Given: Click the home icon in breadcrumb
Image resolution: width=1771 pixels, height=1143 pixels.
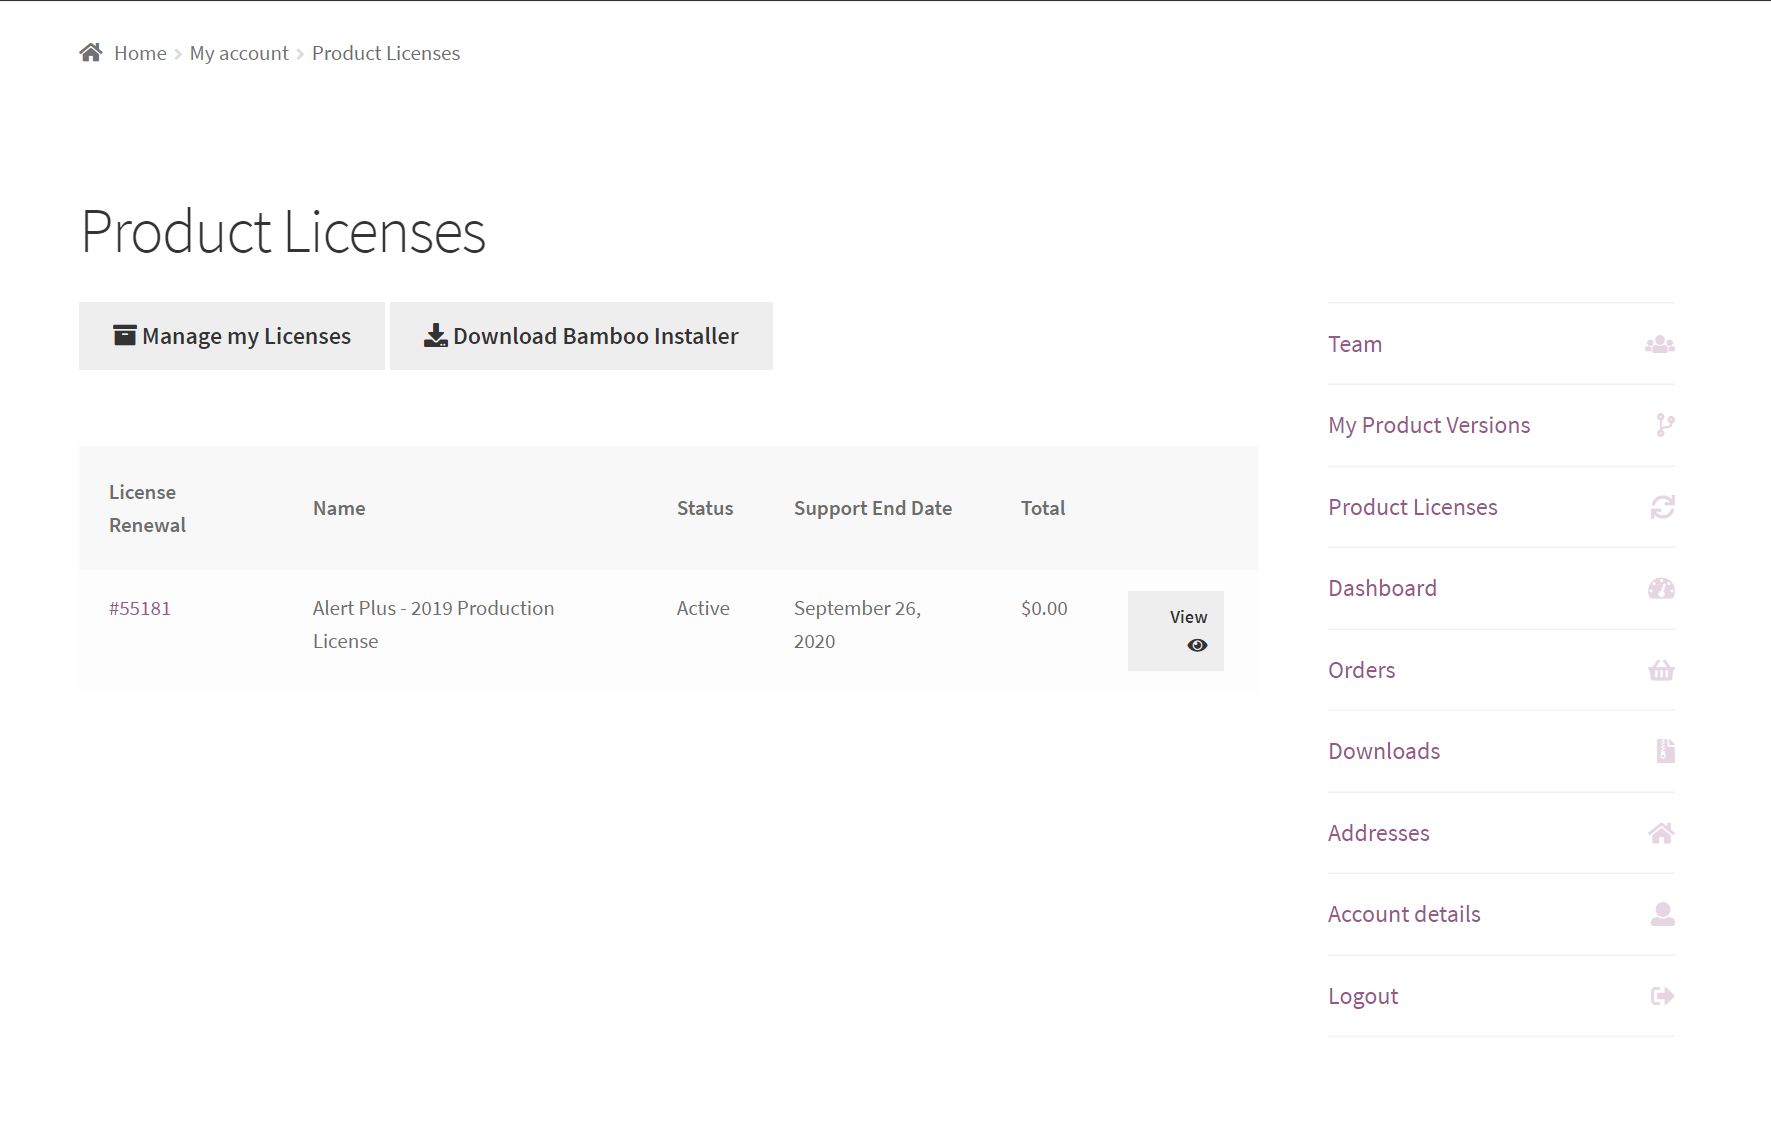Looking at the screenshot, I should [91, 52].
